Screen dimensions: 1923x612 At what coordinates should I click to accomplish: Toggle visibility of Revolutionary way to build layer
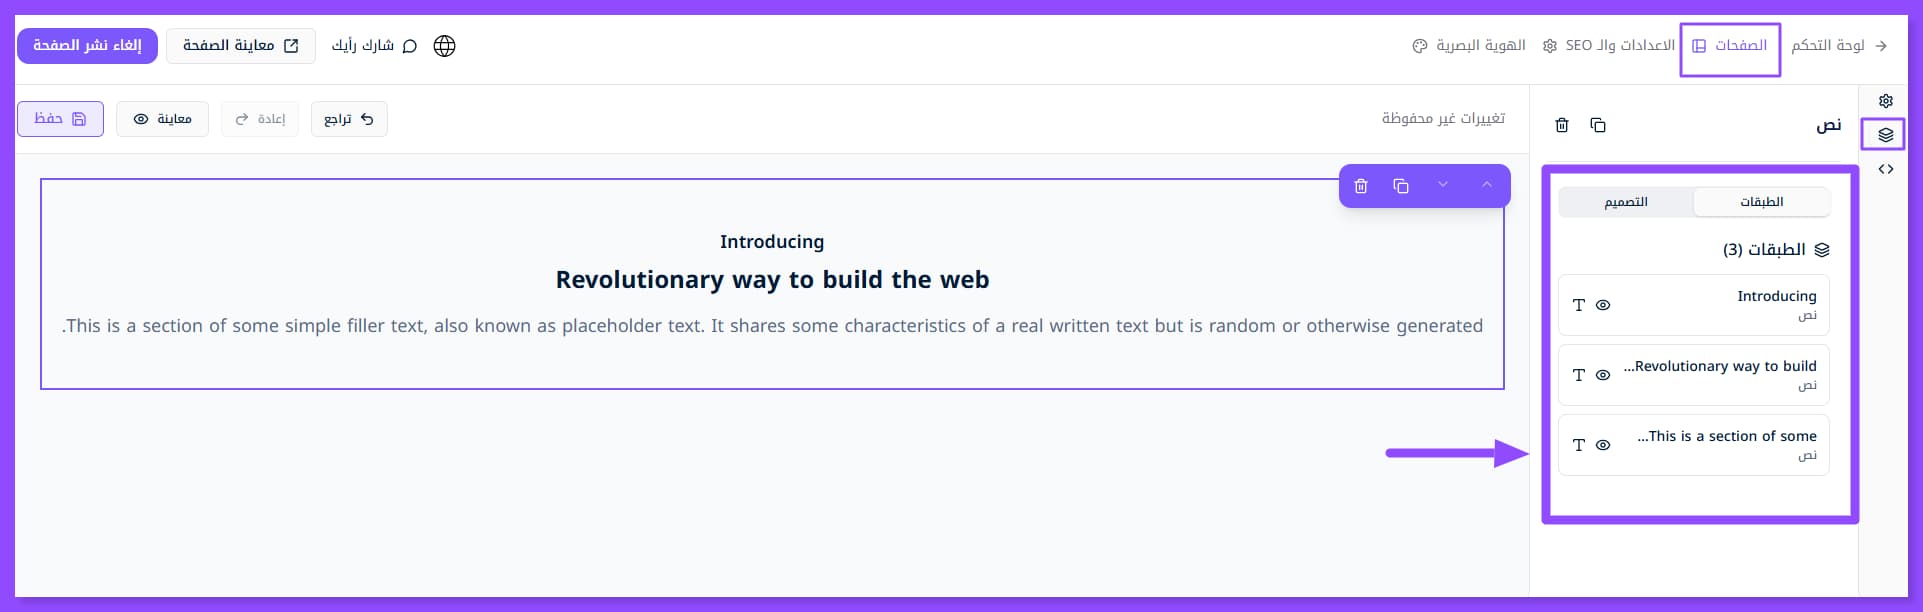click(1603, 375)
